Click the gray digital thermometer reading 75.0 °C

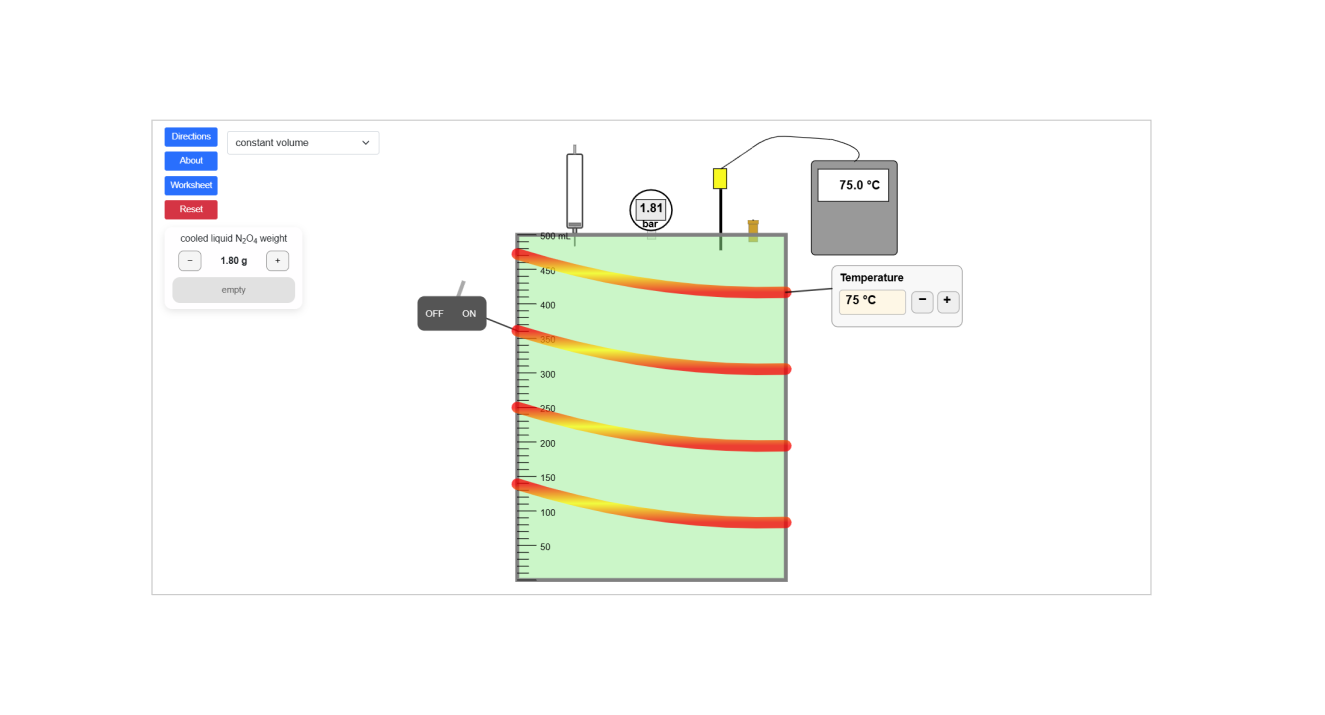tap(853, 207)
